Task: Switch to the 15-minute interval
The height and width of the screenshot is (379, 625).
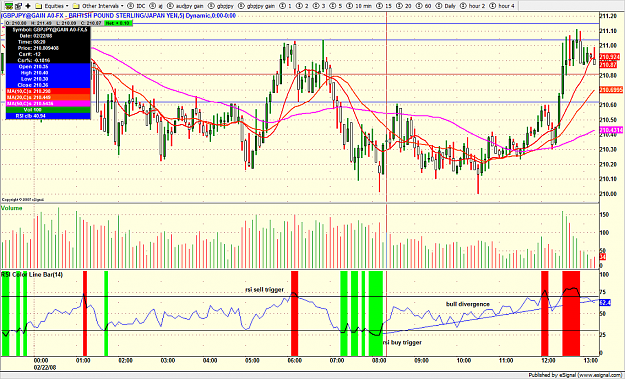Action: click(385, 6)
